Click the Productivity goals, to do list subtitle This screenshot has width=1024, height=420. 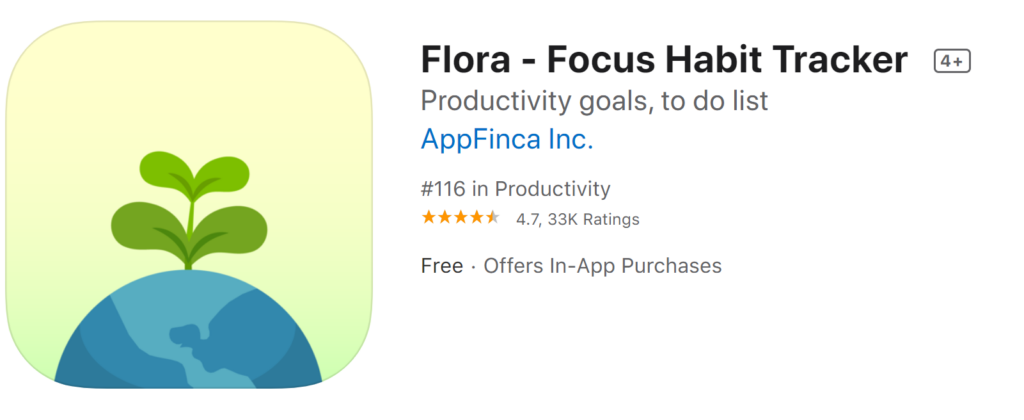(594, 101)
